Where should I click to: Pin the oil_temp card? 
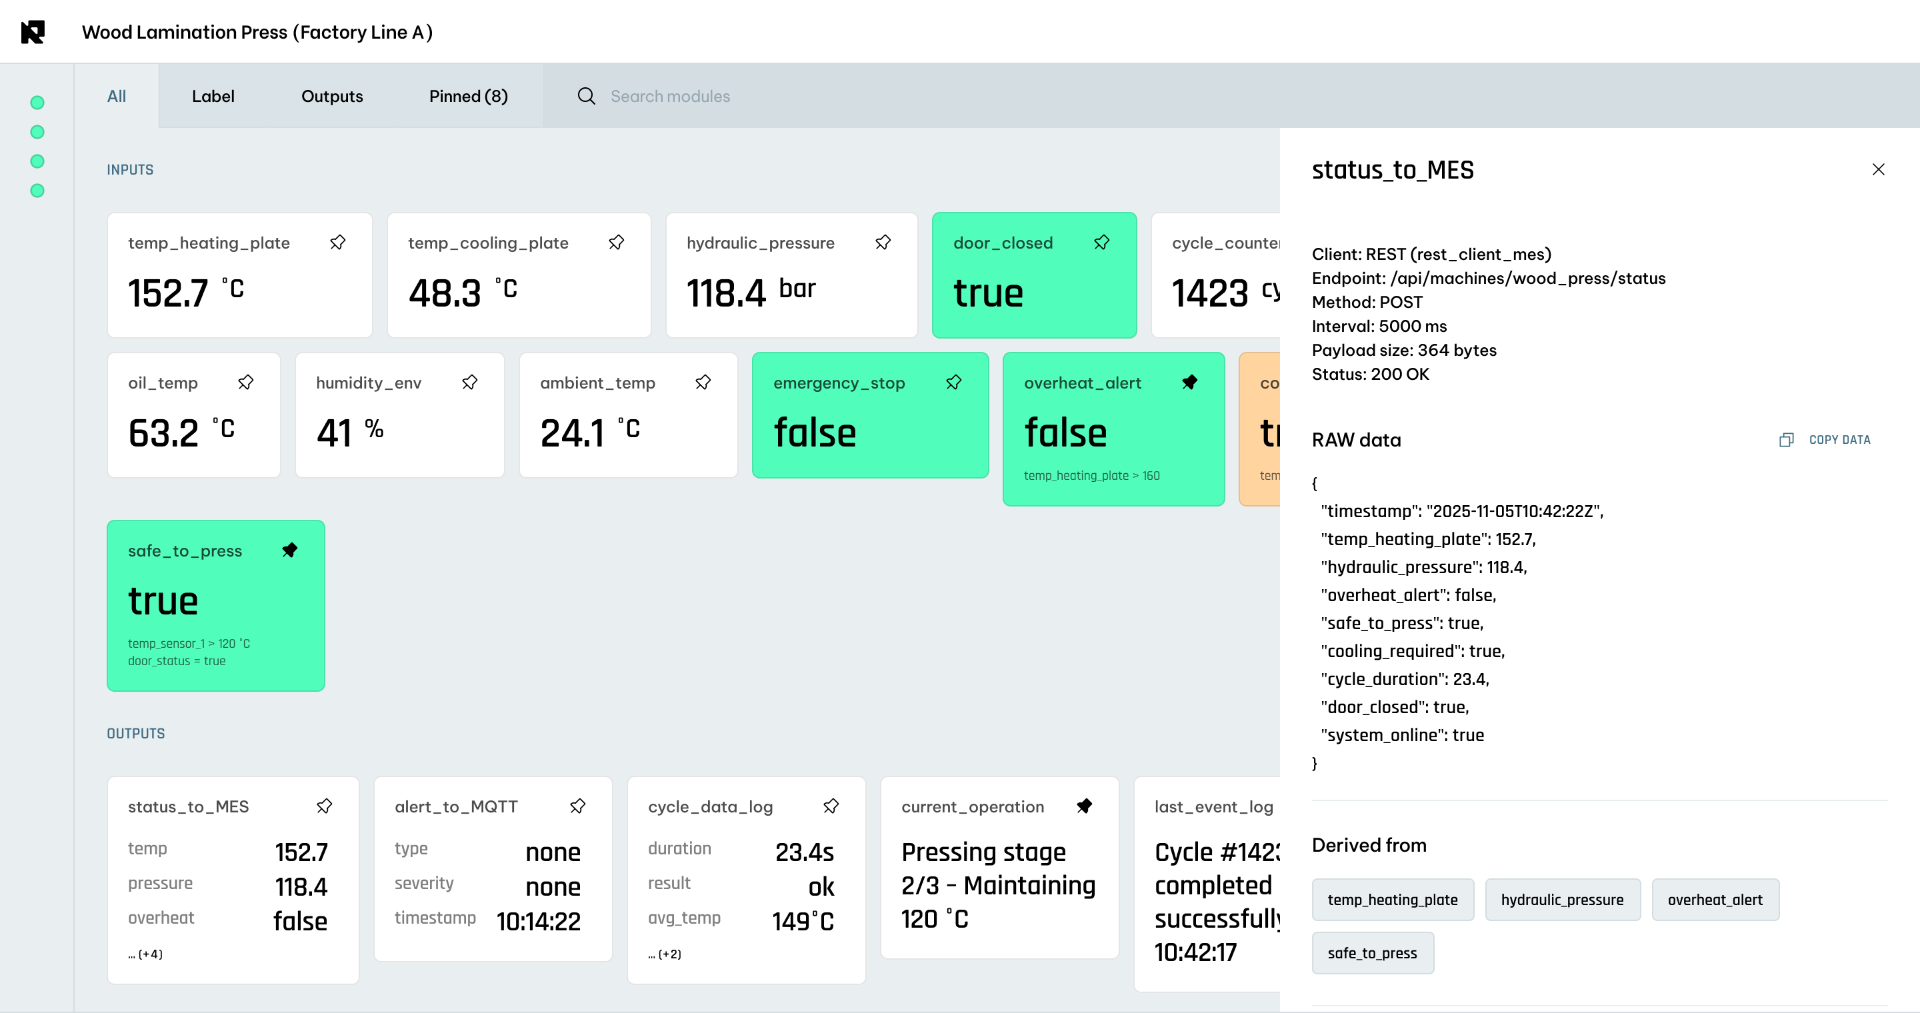pos(246,383)
